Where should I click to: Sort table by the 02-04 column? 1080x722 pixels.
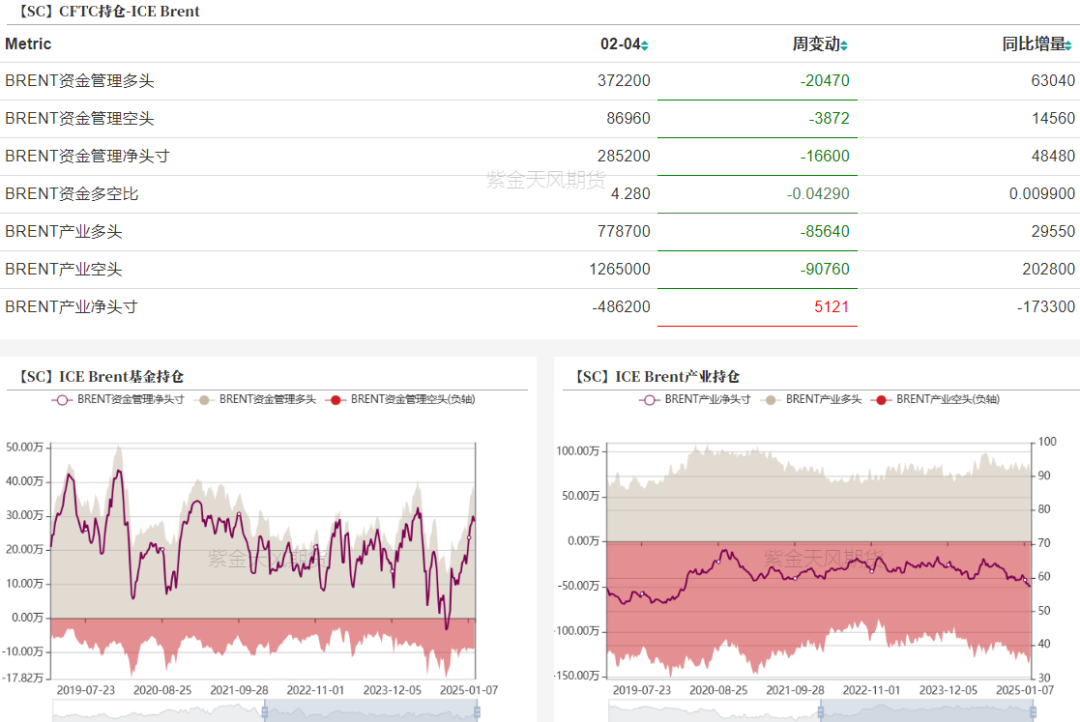(x=645, y=45)
